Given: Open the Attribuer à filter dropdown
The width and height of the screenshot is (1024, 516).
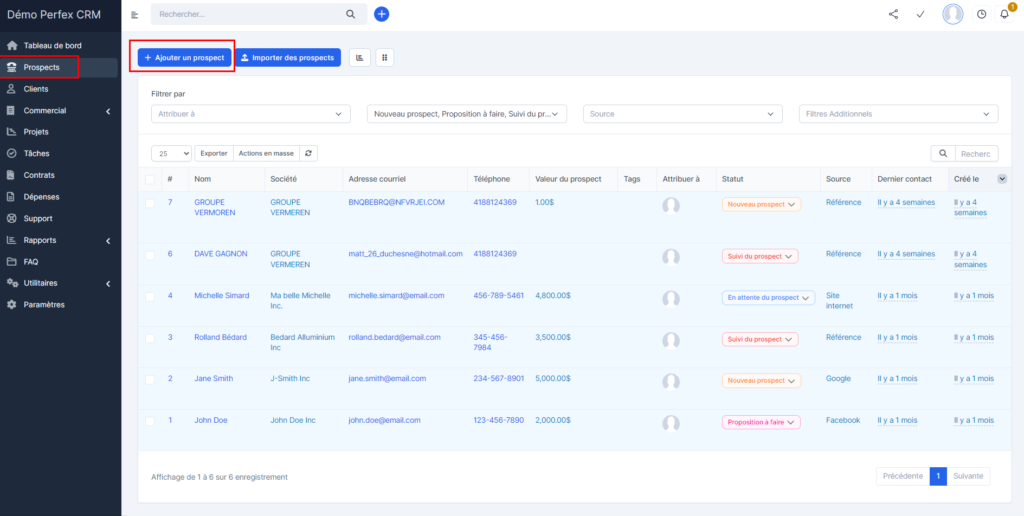Looking at the screenshot, I should point(251,114).
